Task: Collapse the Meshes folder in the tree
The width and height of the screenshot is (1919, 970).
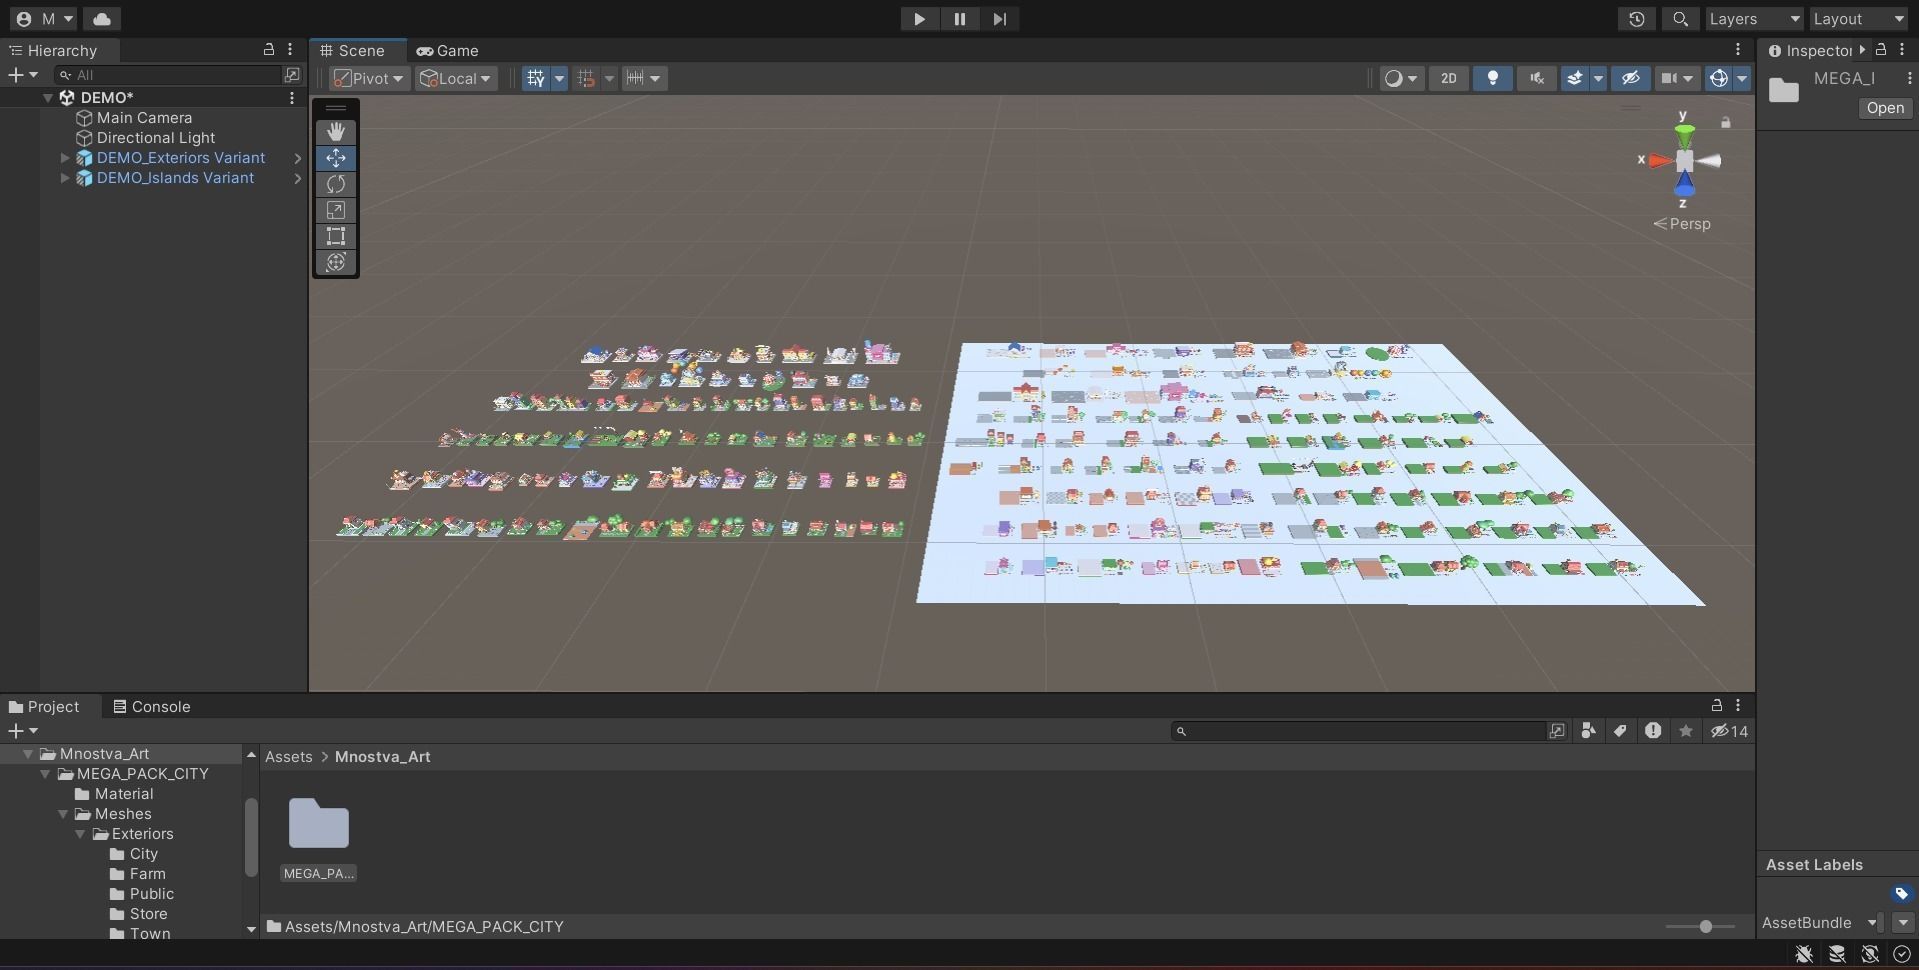Action: [x=63, y=814]
